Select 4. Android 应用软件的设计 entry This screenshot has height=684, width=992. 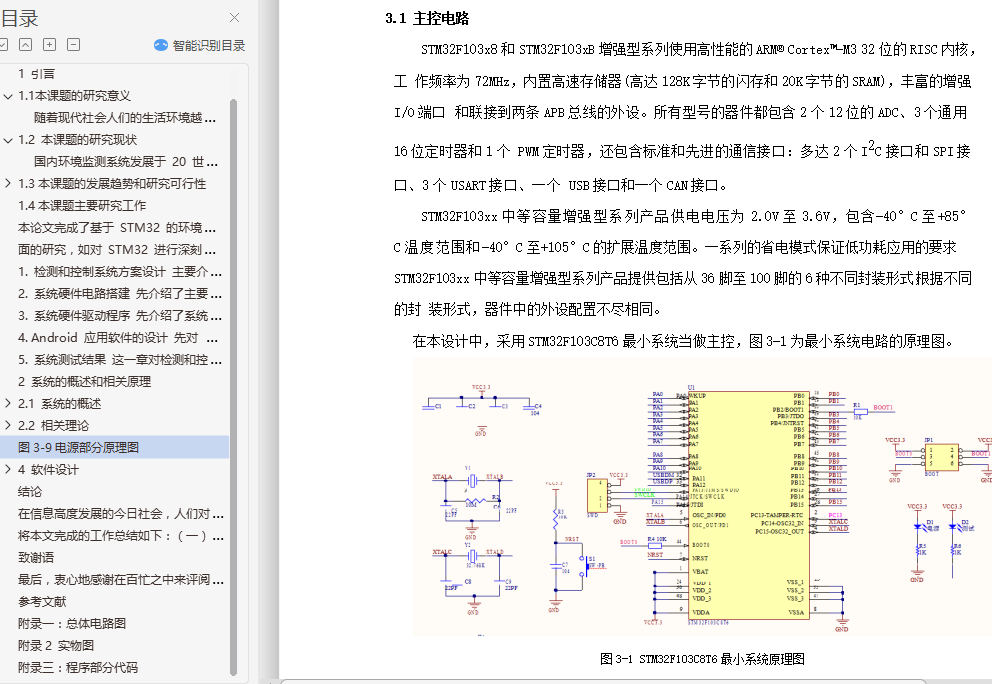coord(118,338)
